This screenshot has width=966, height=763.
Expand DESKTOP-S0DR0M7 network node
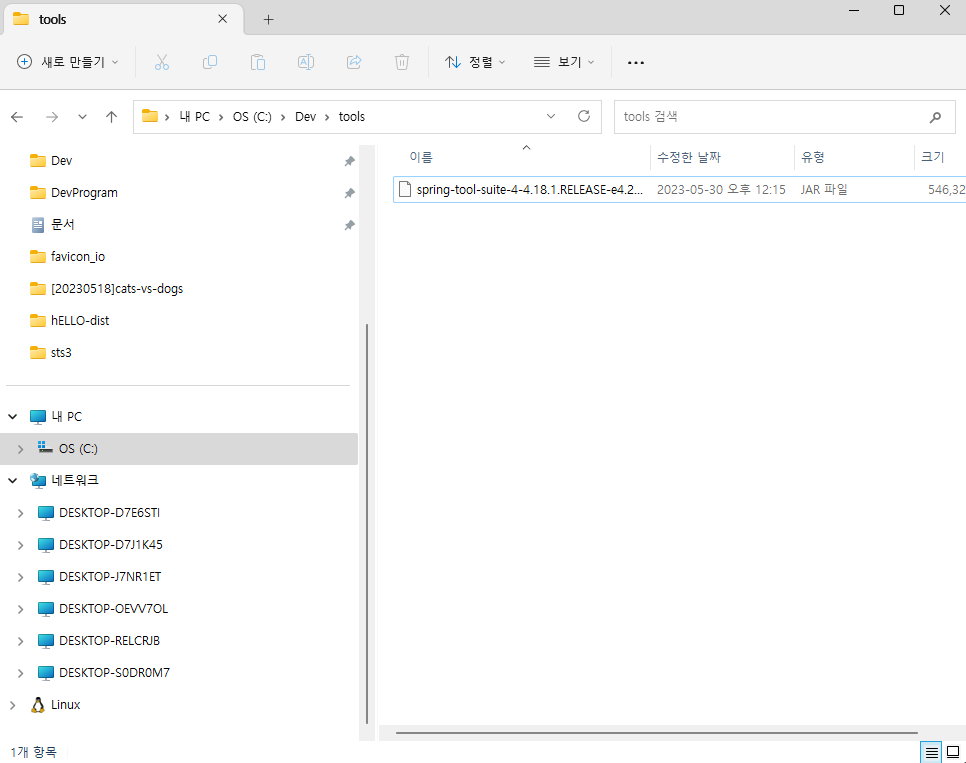click(20, 673)
